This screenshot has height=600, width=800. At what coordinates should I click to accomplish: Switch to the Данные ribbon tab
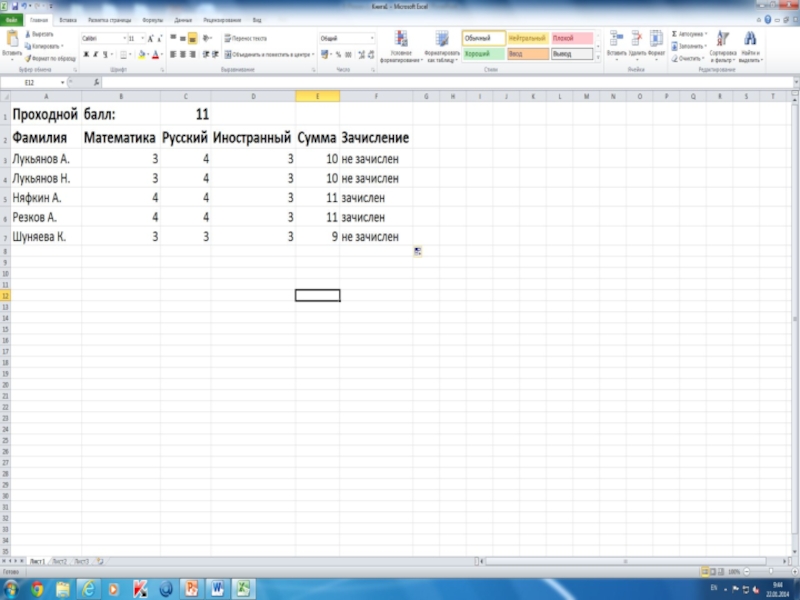pos(183,20)
